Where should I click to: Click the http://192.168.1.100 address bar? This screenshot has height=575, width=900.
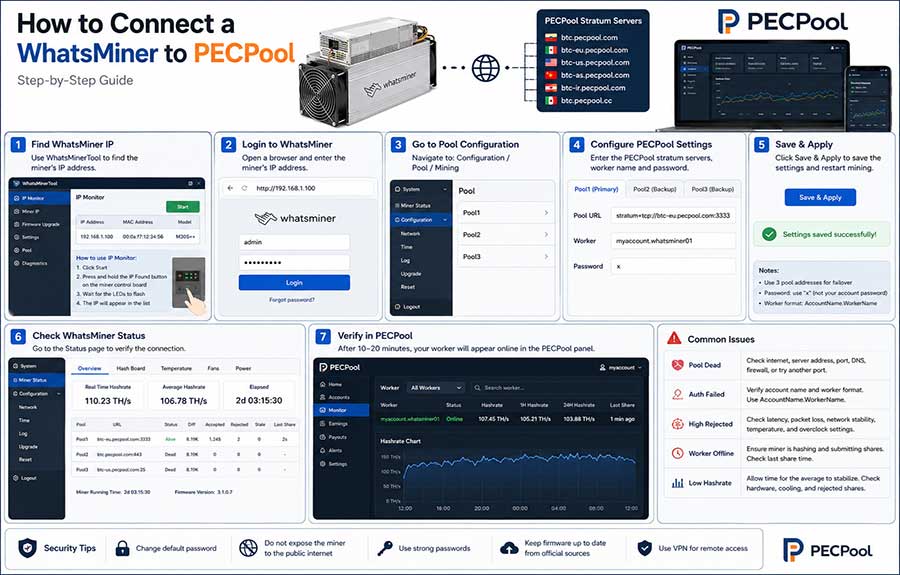coord(313,188)
